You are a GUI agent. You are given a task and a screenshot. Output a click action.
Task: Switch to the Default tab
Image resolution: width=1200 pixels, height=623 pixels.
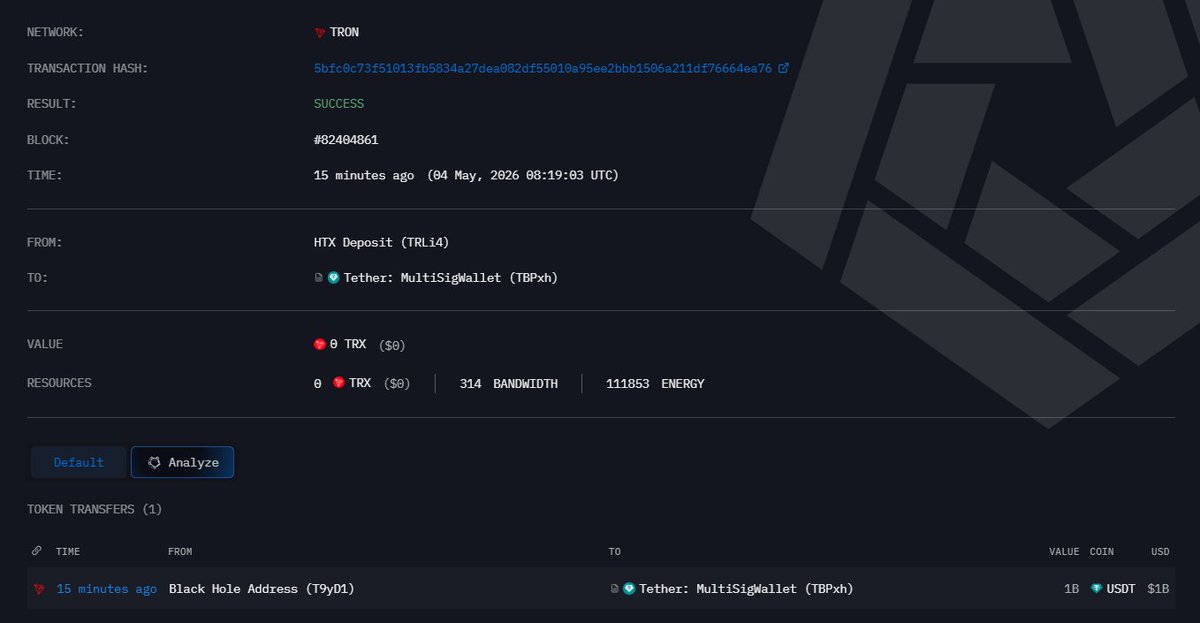pos(79,462)
